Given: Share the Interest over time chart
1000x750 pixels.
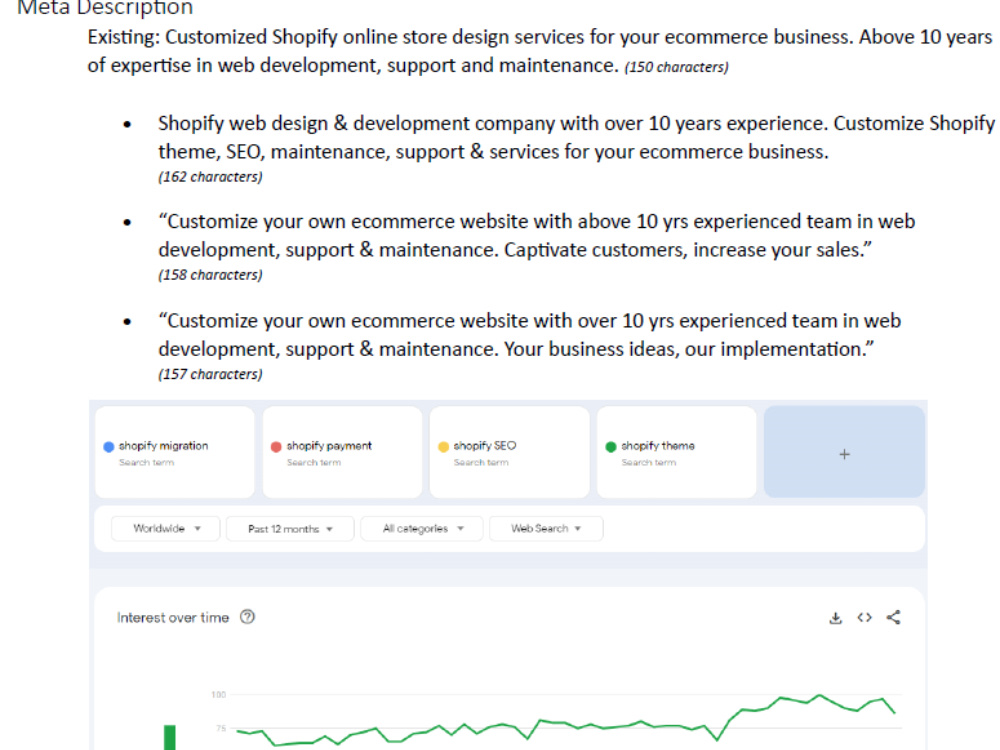Looking at the screenshot, I should click(x=893, y=617).
